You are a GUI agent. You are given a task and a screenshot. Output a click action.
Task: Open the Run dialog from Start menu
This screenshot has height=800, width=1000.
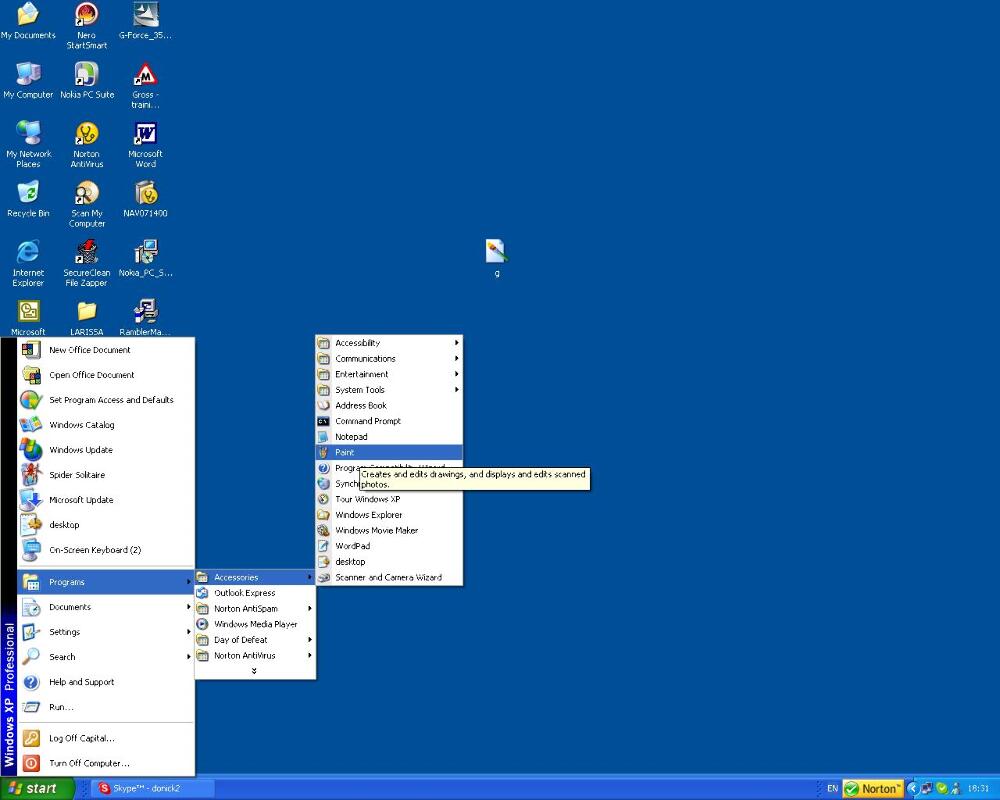pyautogui.click(x=106, y=707)
